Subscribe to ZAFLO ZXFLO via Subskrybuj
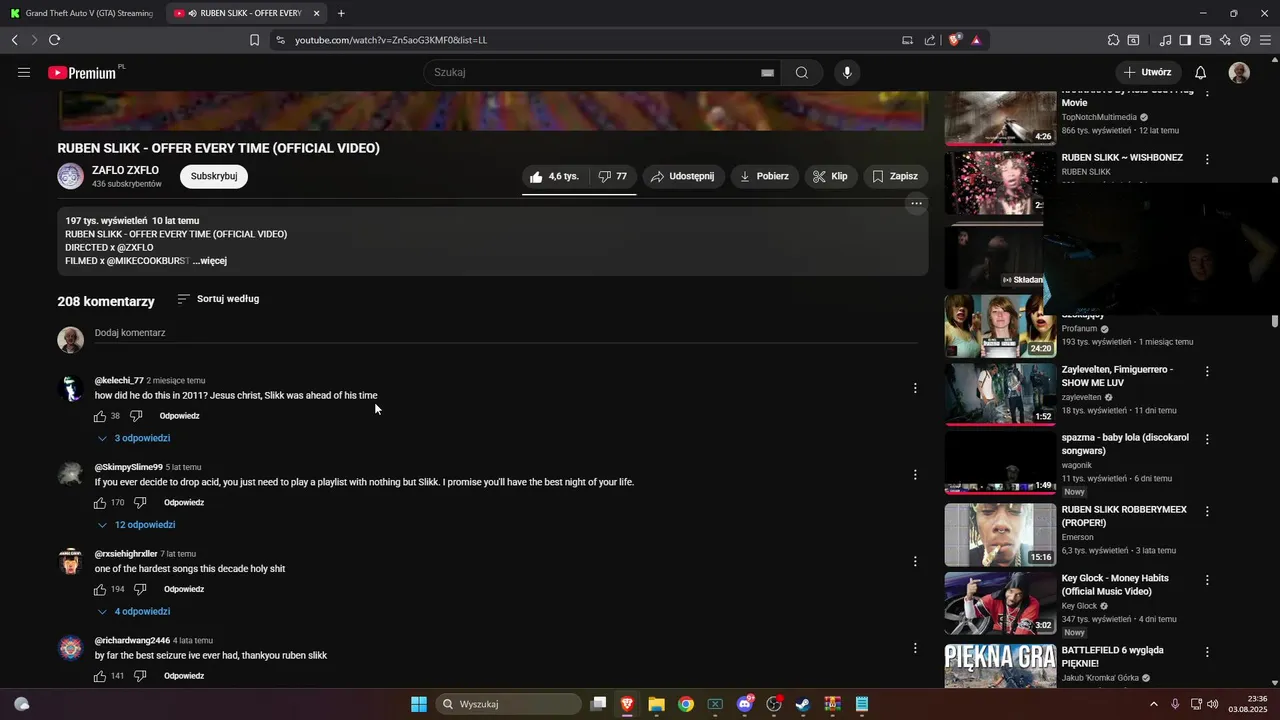This screenshot has height=720, width=1280. coord(214,176)
